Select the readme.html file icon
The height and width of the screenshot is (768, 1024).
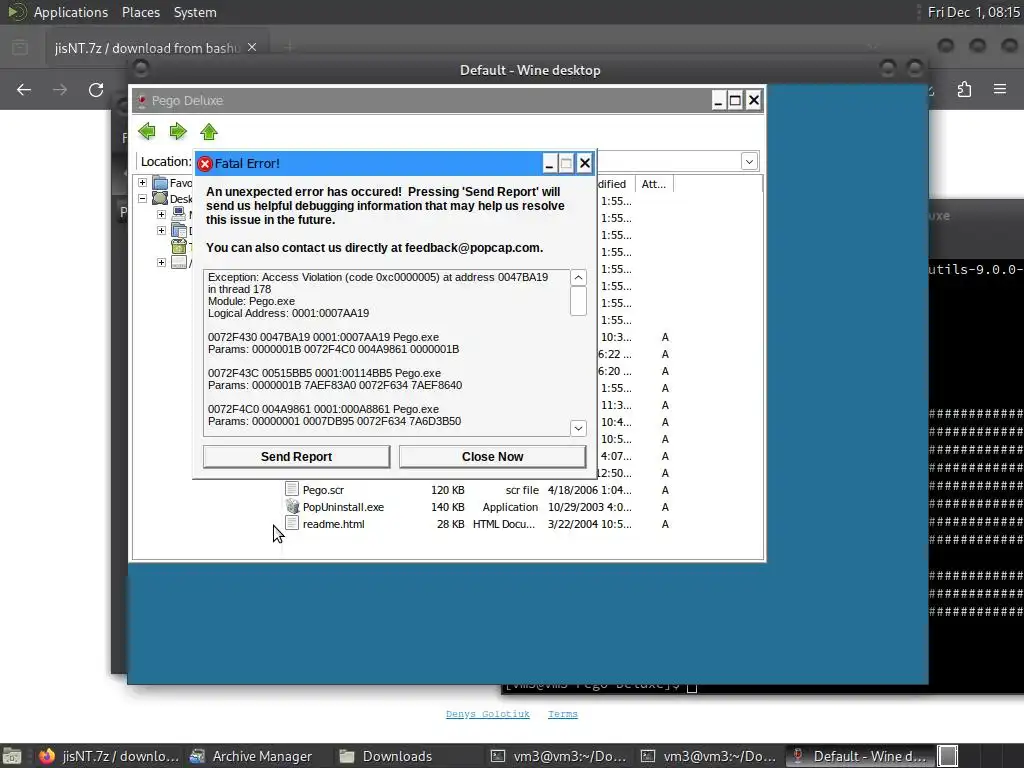click(x=292, y=523)
